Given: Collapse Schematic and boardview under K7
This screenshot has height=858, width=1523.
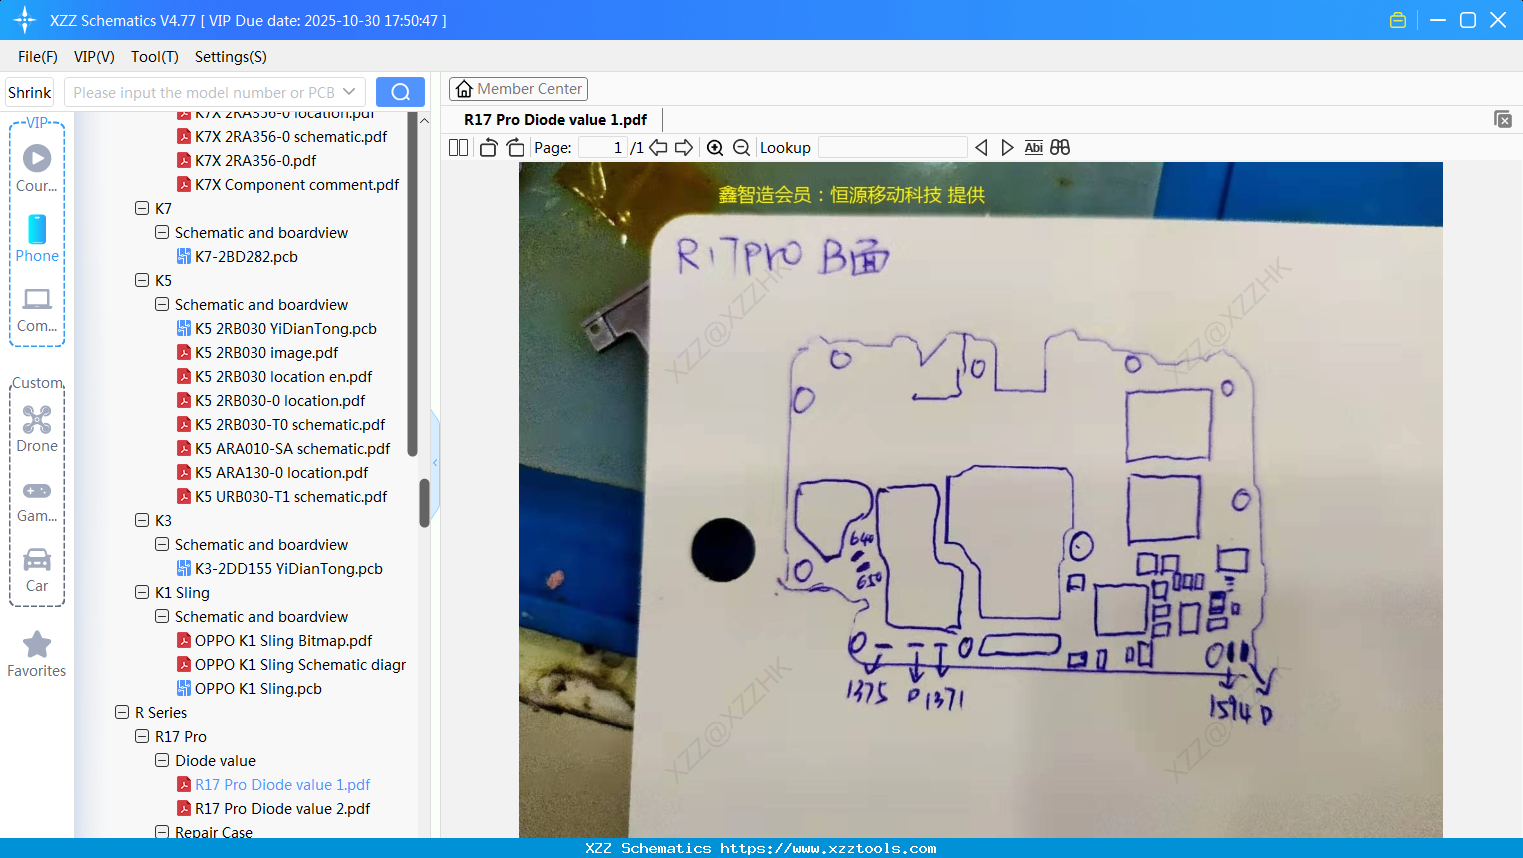Looking at the screenshot, I should [x=162, y=232].
